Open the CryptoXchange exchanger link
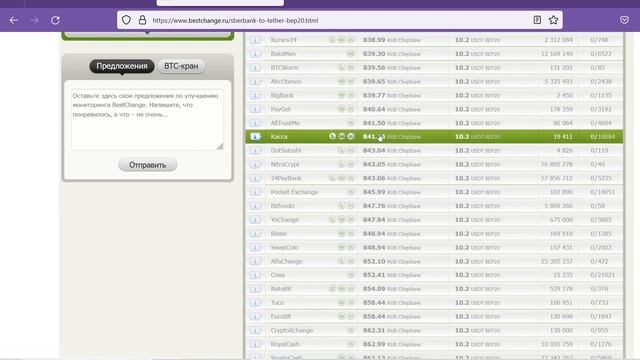 (292, 331)
